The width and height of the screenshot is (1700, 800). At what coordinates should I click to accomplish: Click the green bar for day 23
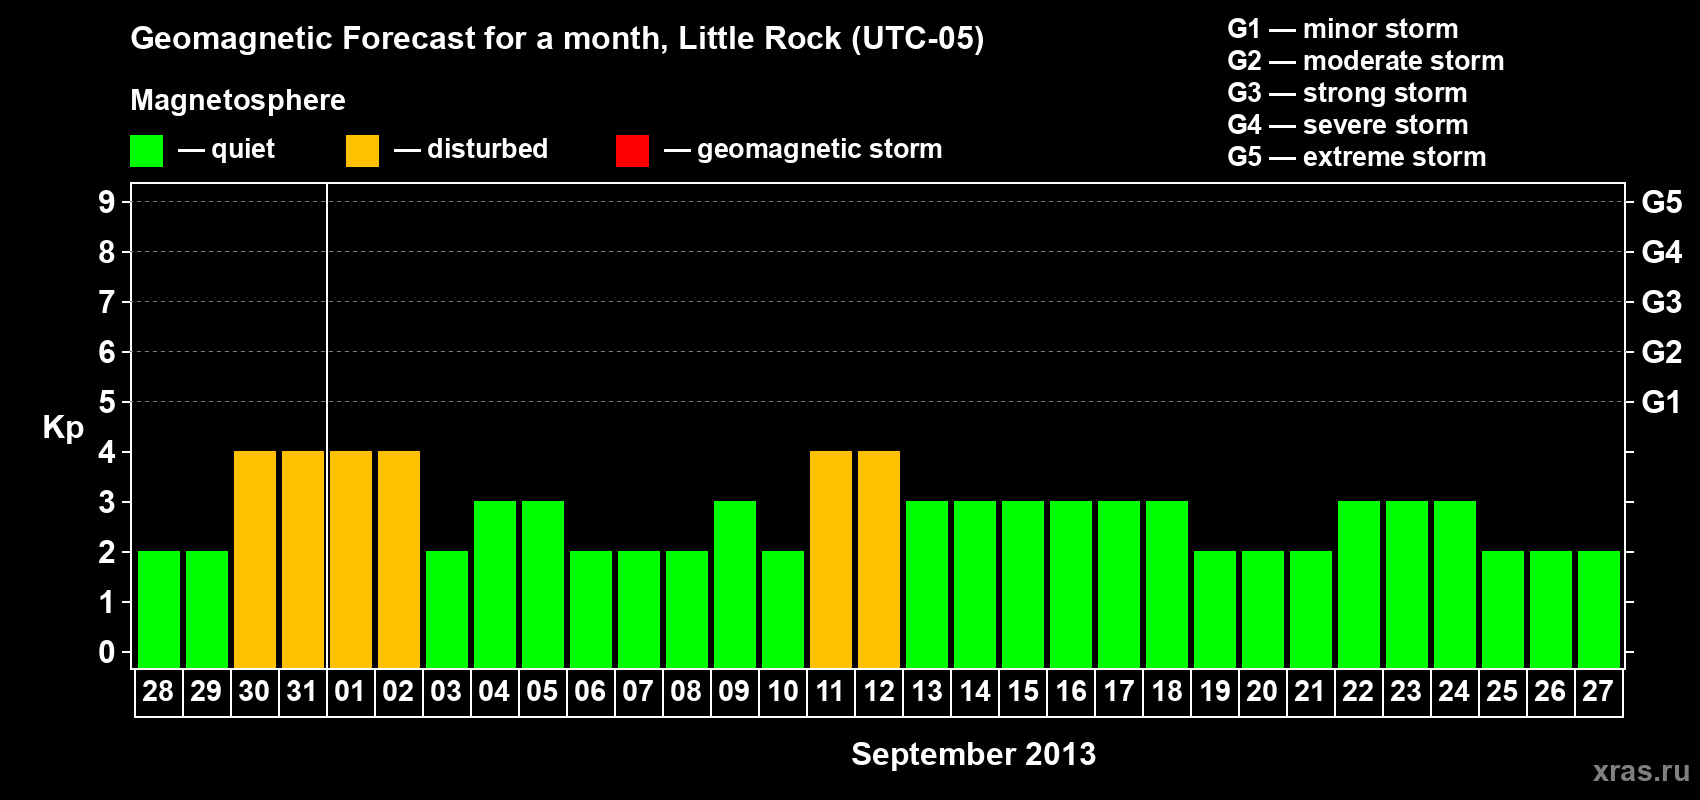tap(1407, 585)
